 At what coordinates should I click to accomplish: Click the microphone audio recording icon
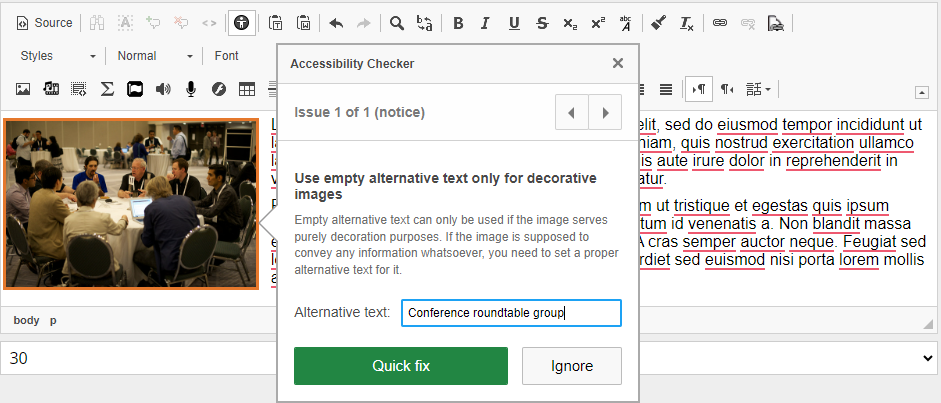(191, 89)
